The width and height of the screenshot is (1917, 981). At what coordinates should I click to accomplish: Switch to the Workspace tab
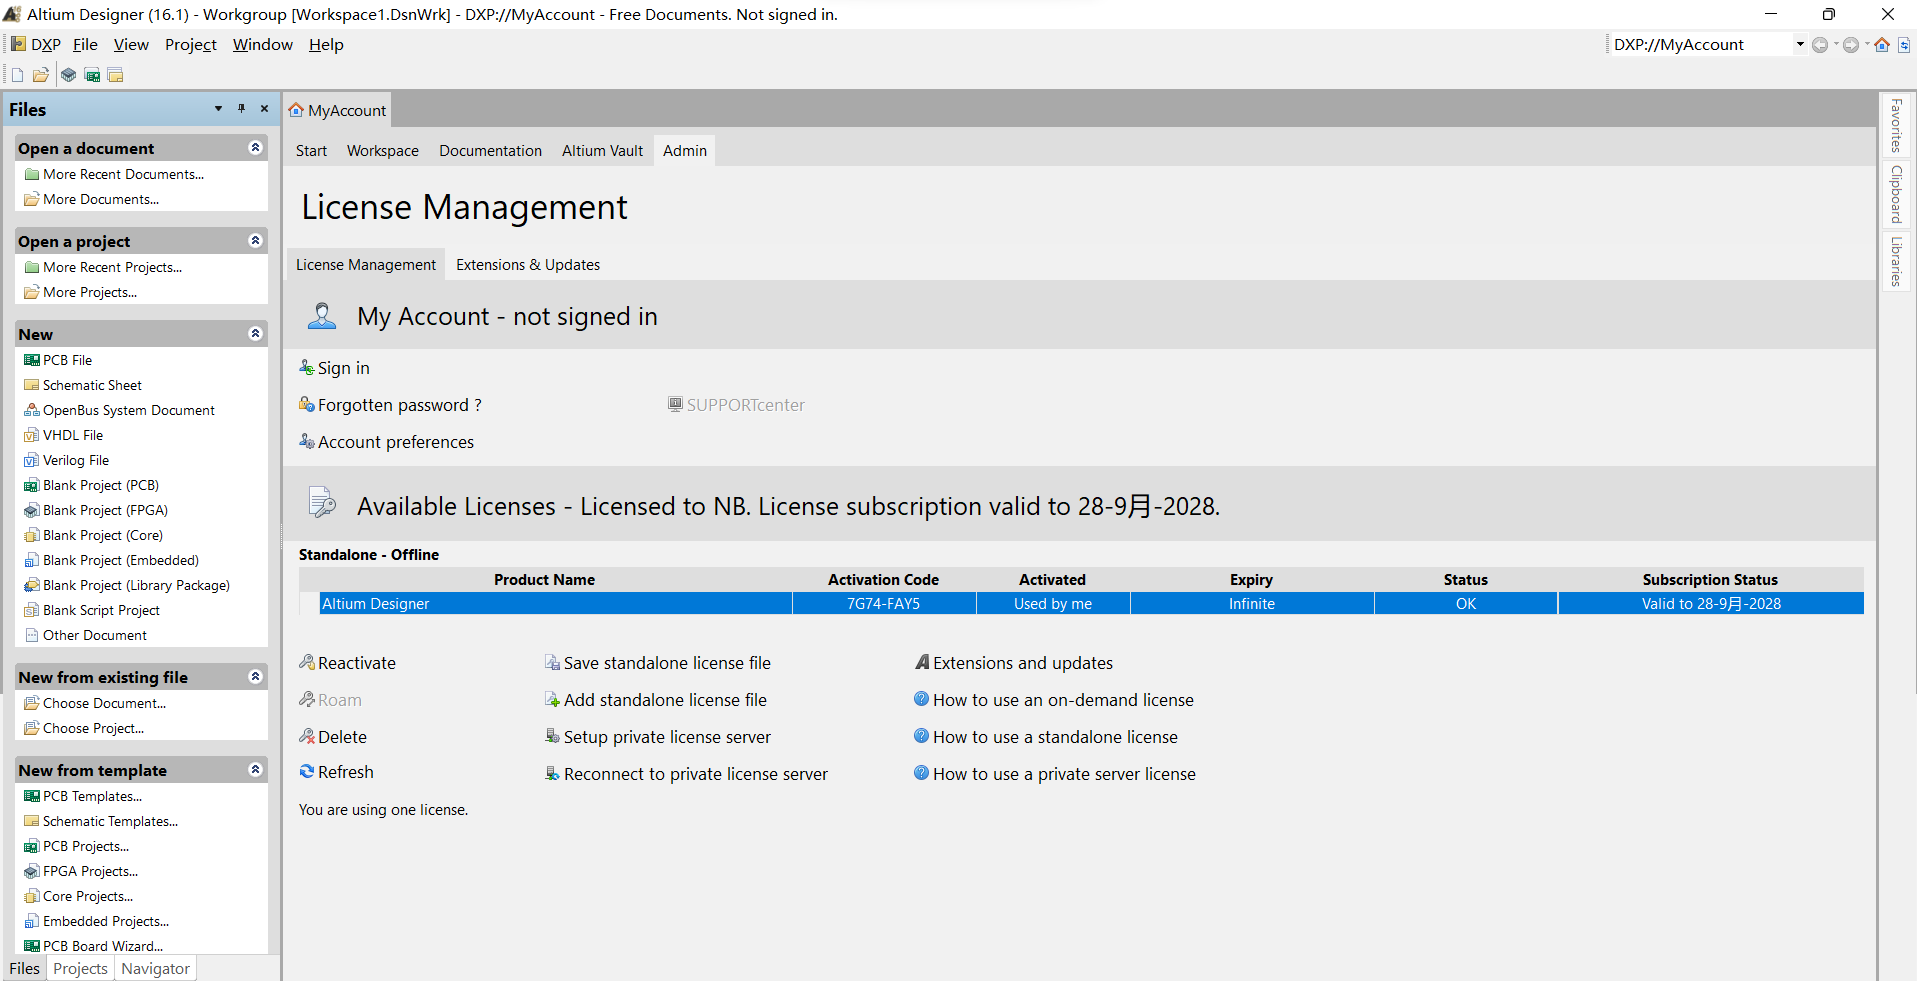pyautogui.click(x=383, y=150)
